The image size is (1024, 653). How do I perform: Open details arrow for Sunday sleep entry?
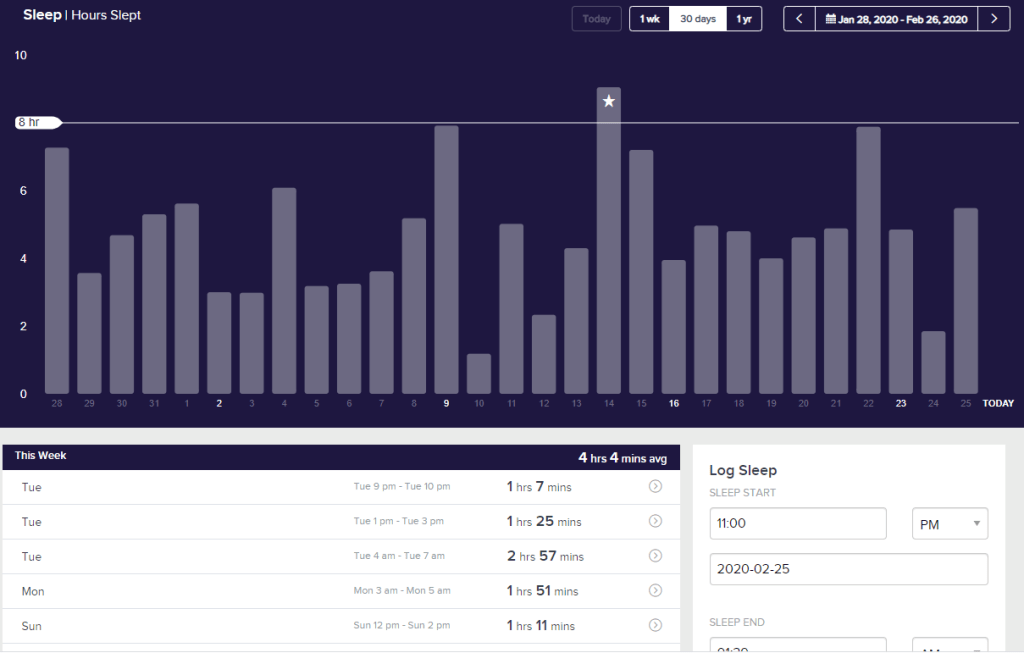pos(655,626)
